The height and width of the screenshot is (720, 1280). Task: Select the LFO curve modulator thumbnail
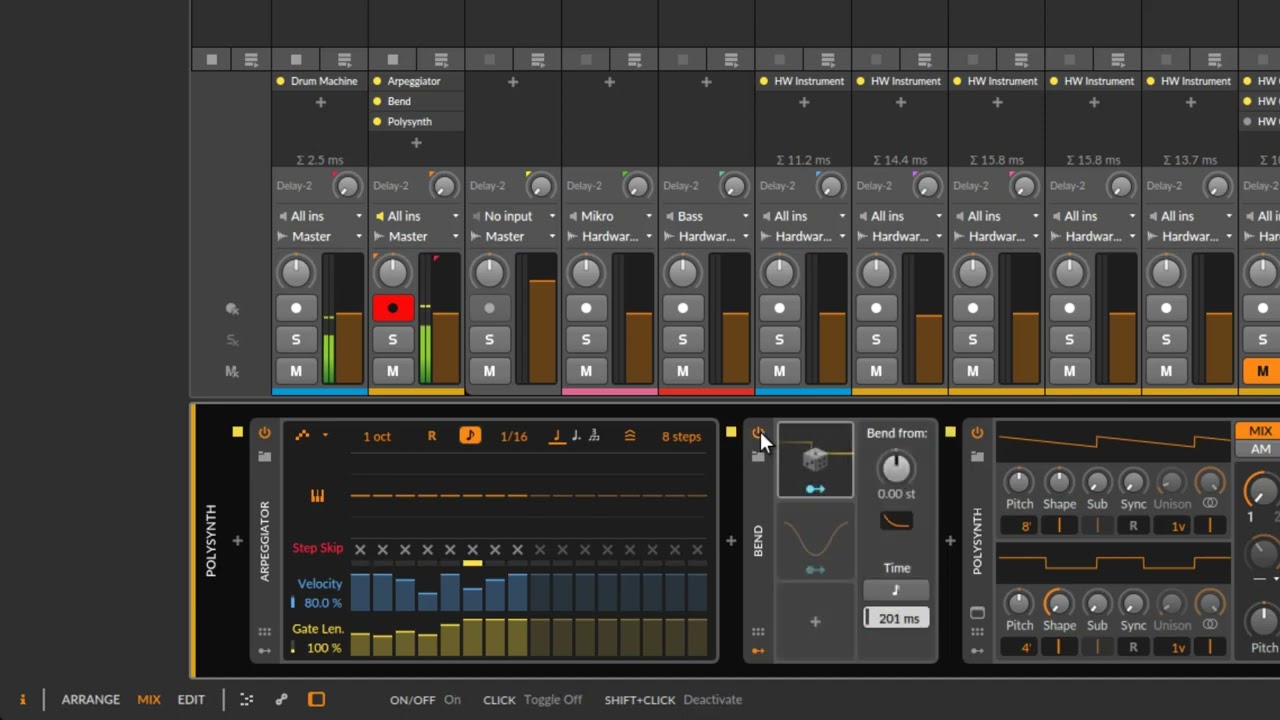coord(815,541)
